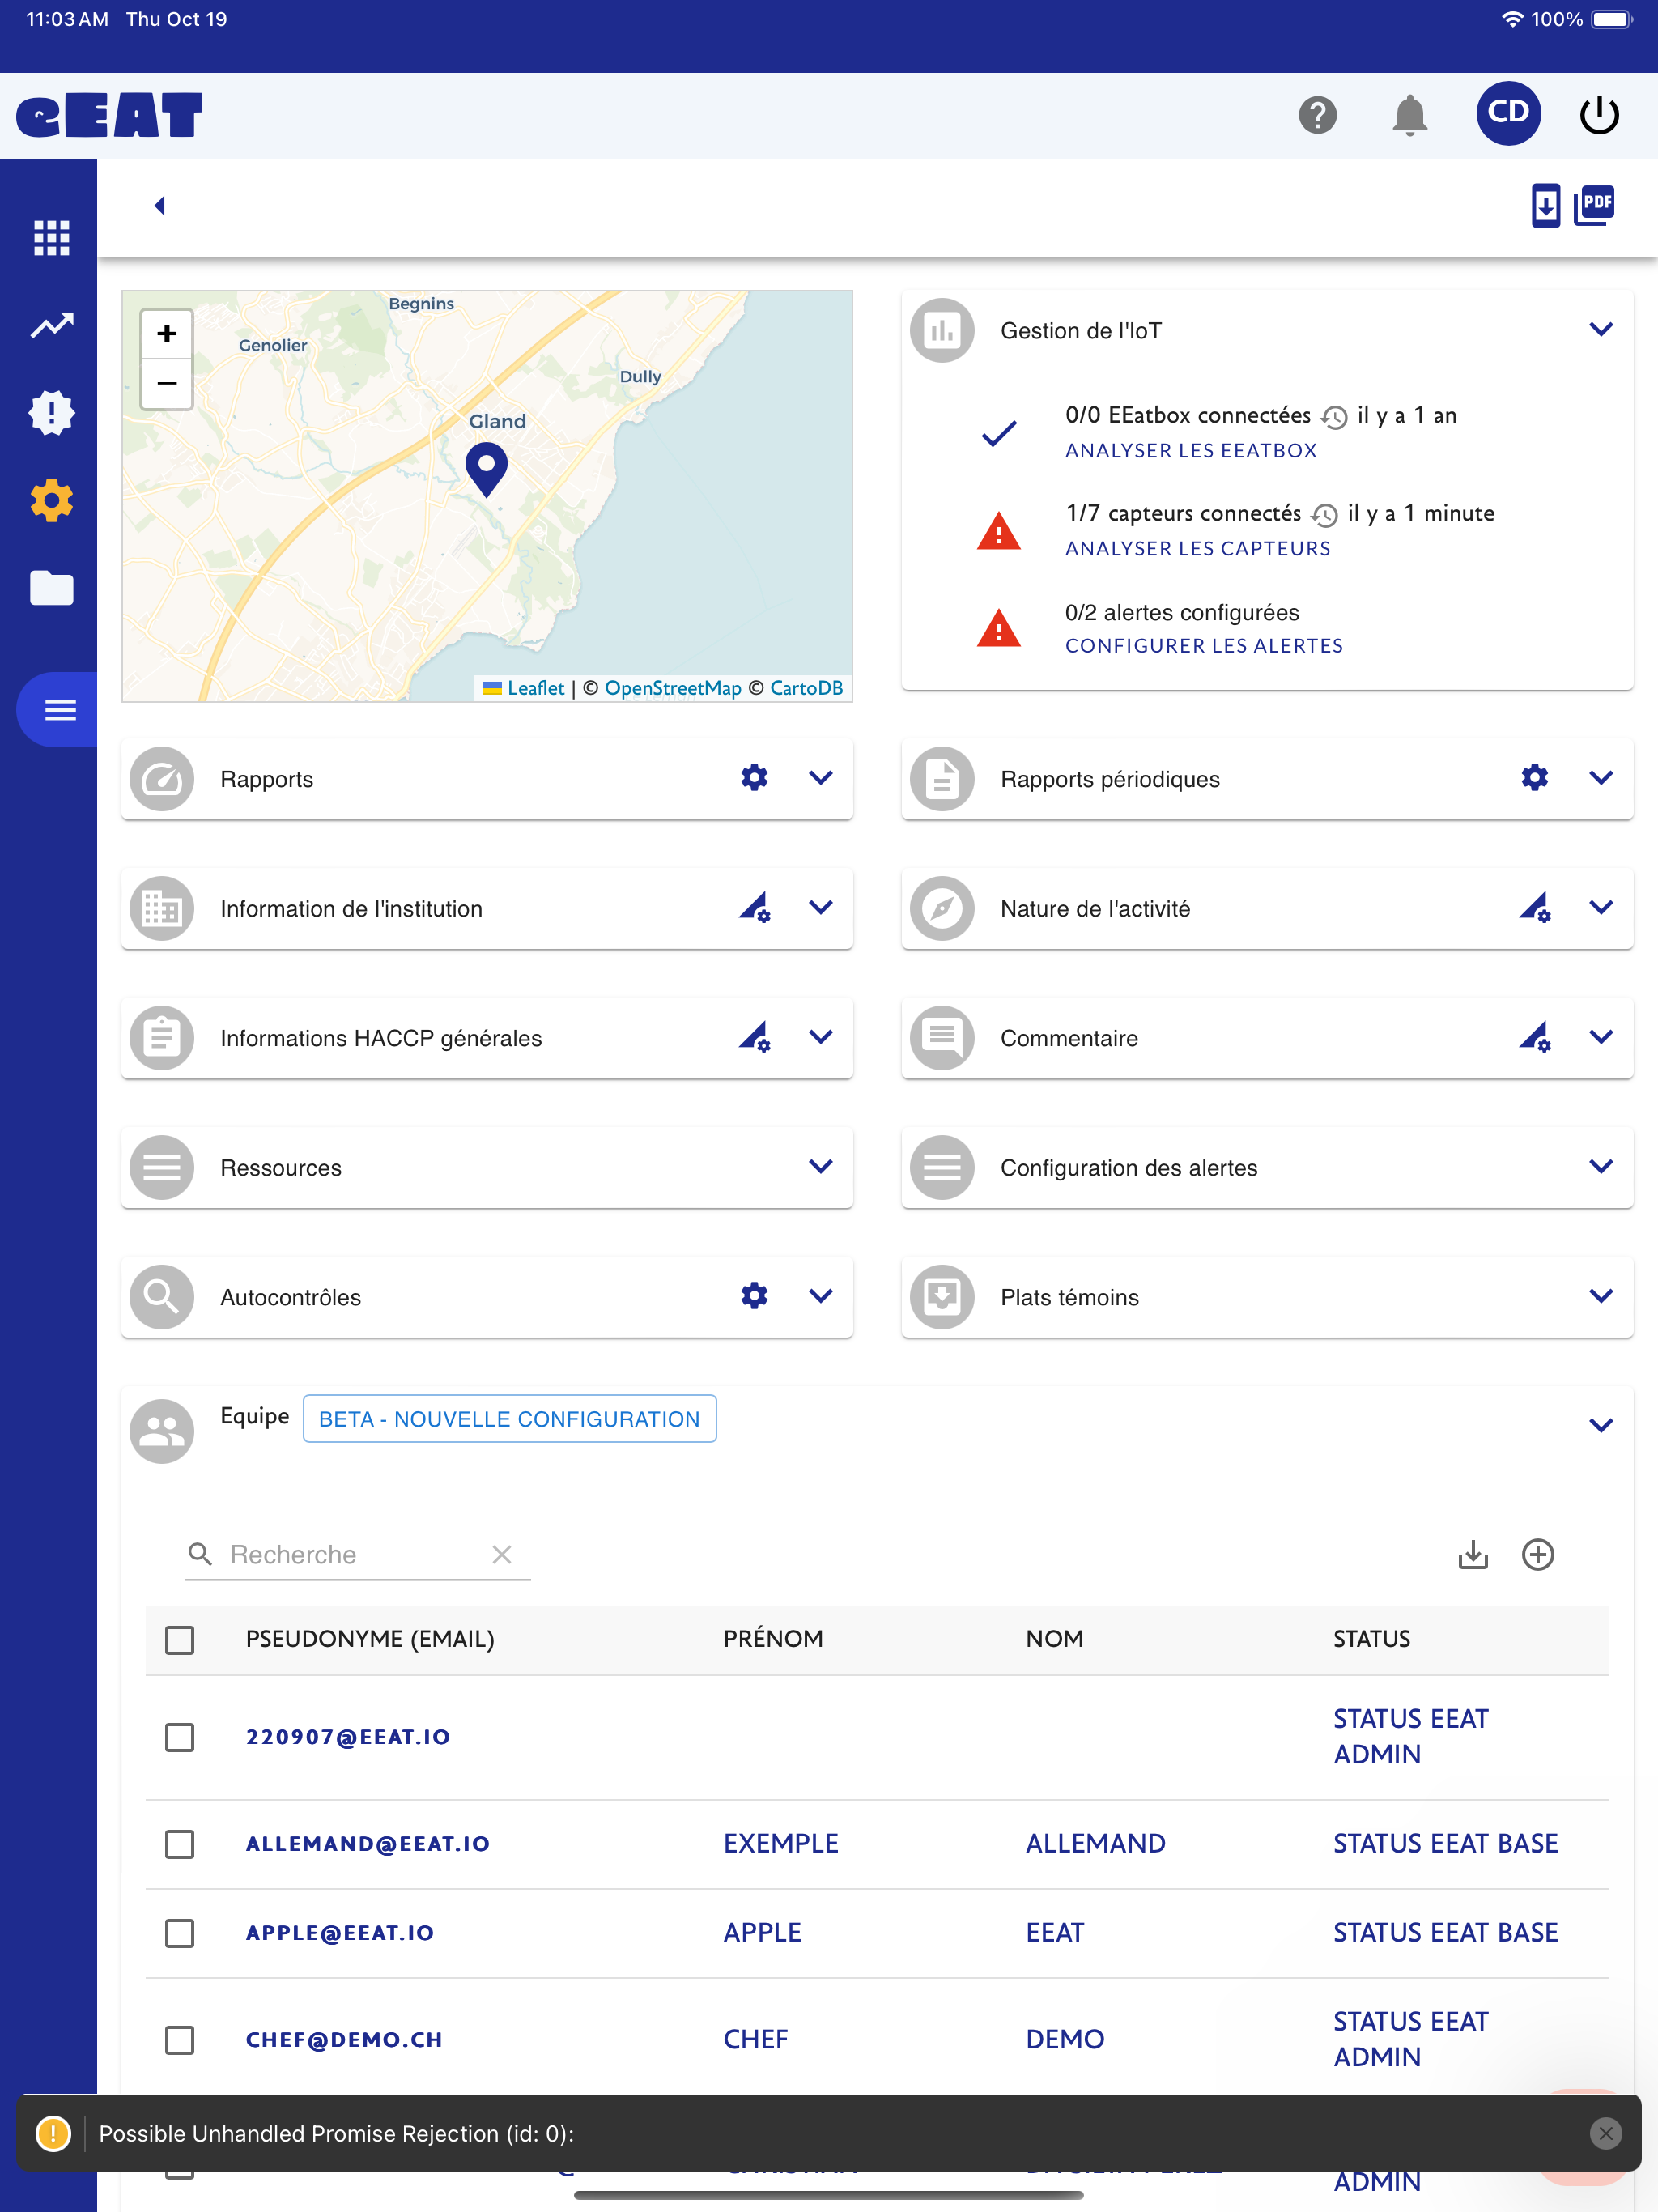The height and width of the screenshot is (2212, 1658).
Task: Open Rapports périodiques settings gear
Action: click(1534, 777)
